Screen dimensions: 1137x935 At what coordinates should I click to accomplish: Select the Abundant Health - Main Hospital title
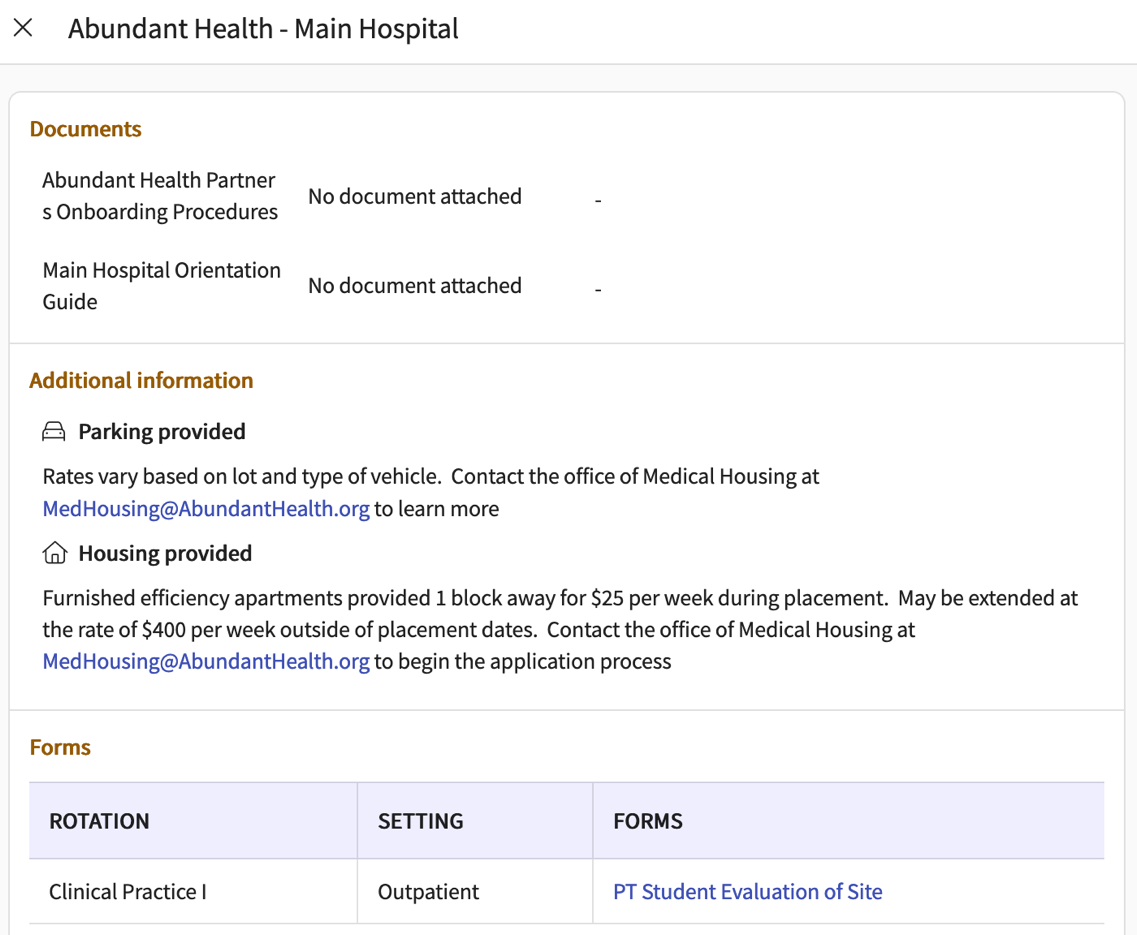[x=262, y=28]
